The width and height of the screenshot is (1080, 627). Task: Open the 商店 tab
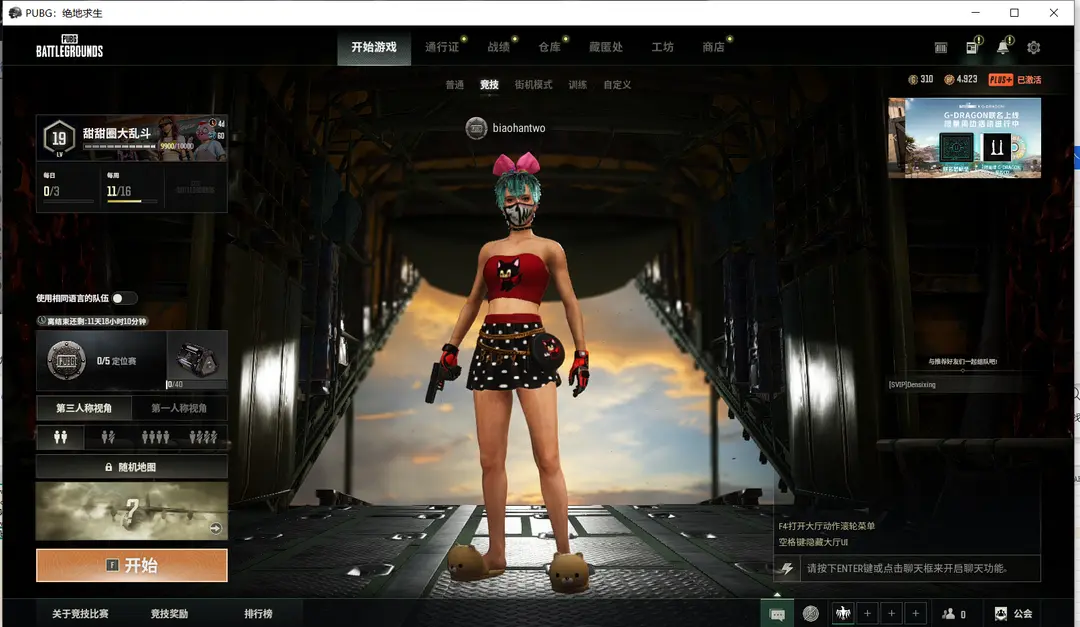[714, 47]
